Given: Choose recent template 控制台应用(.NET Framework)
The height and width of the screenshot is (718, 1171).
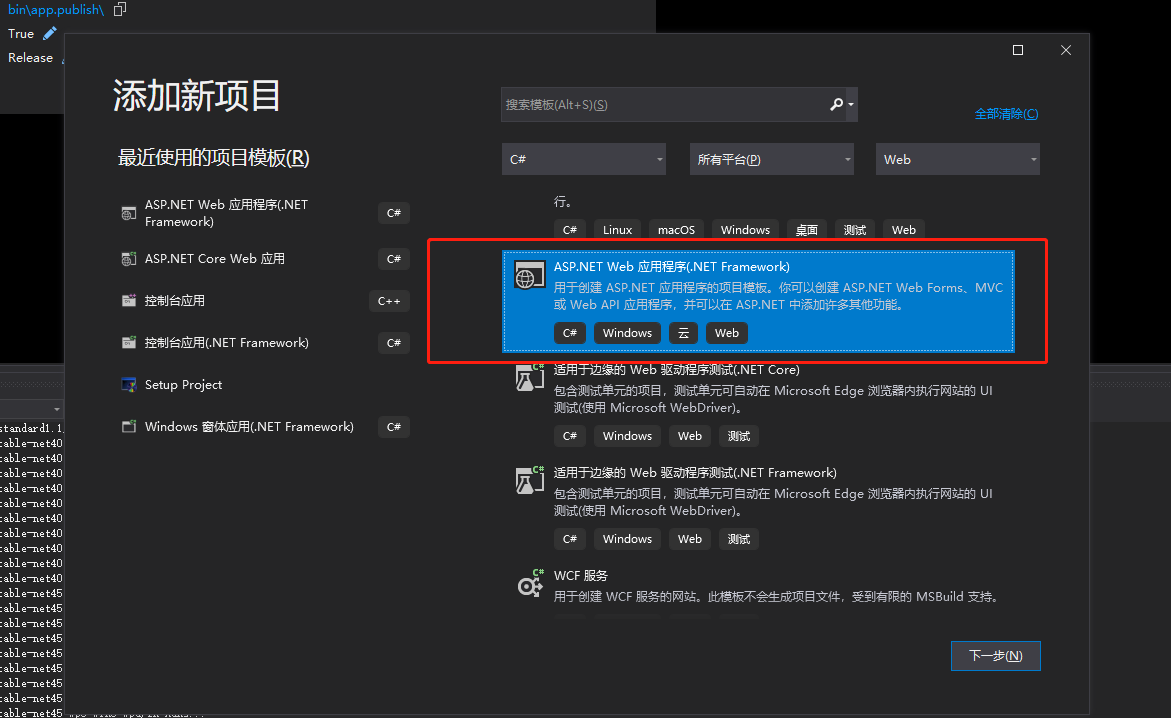Looking at the screenshot, I should click(264, 342).
